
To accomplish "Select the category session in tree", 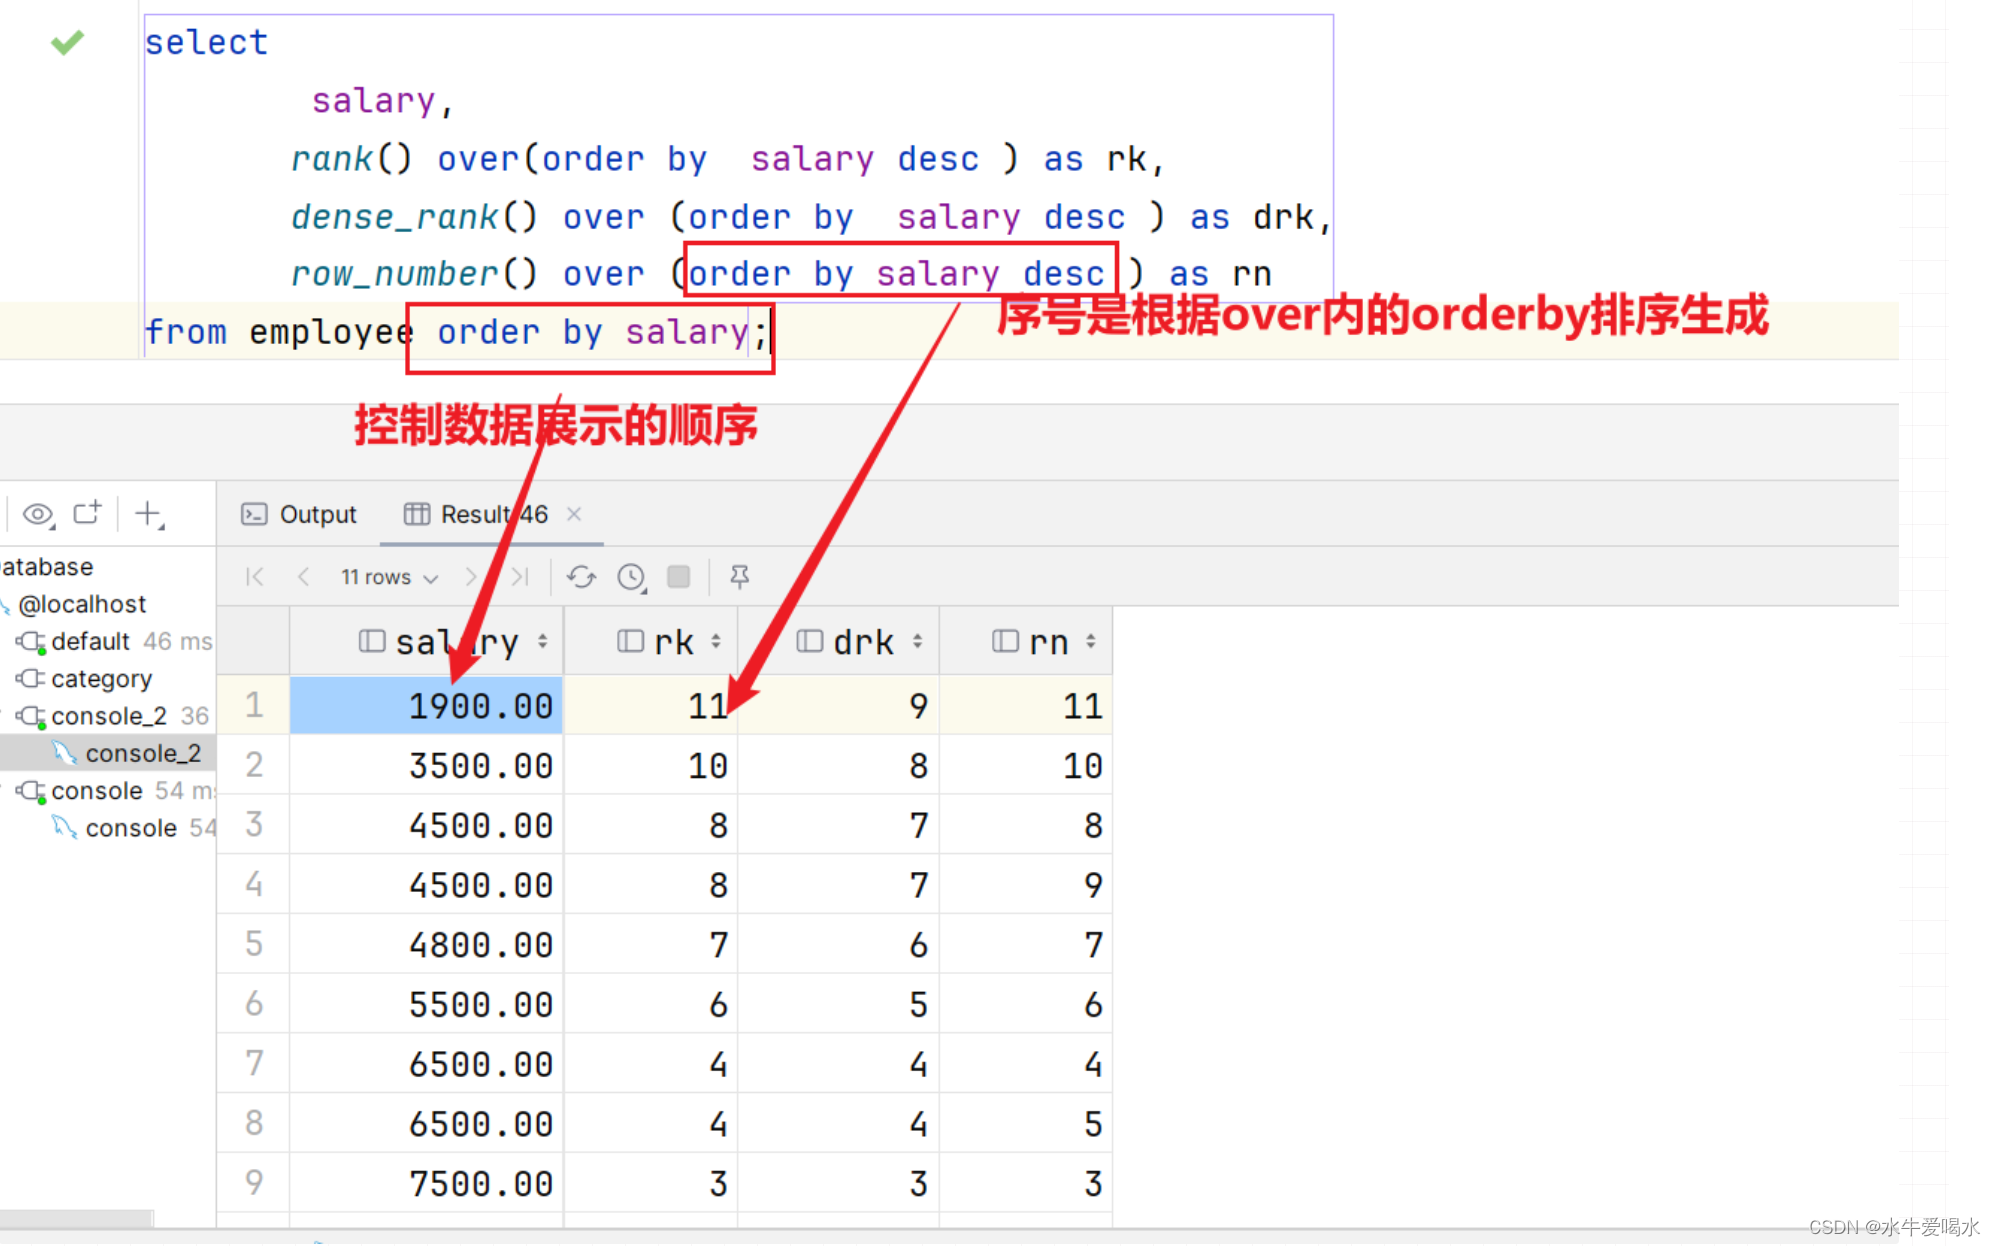I will pyautogui.click(x=100, y=679).
